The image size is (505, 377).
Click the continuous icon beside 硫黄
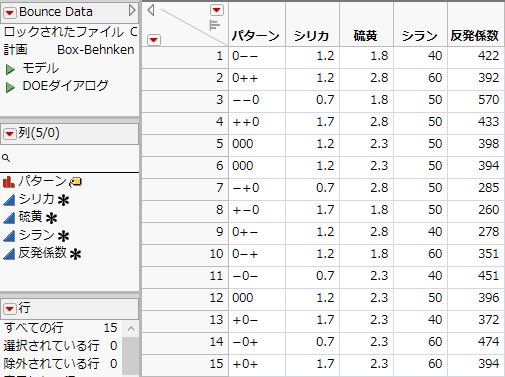(x=9, y=218)
